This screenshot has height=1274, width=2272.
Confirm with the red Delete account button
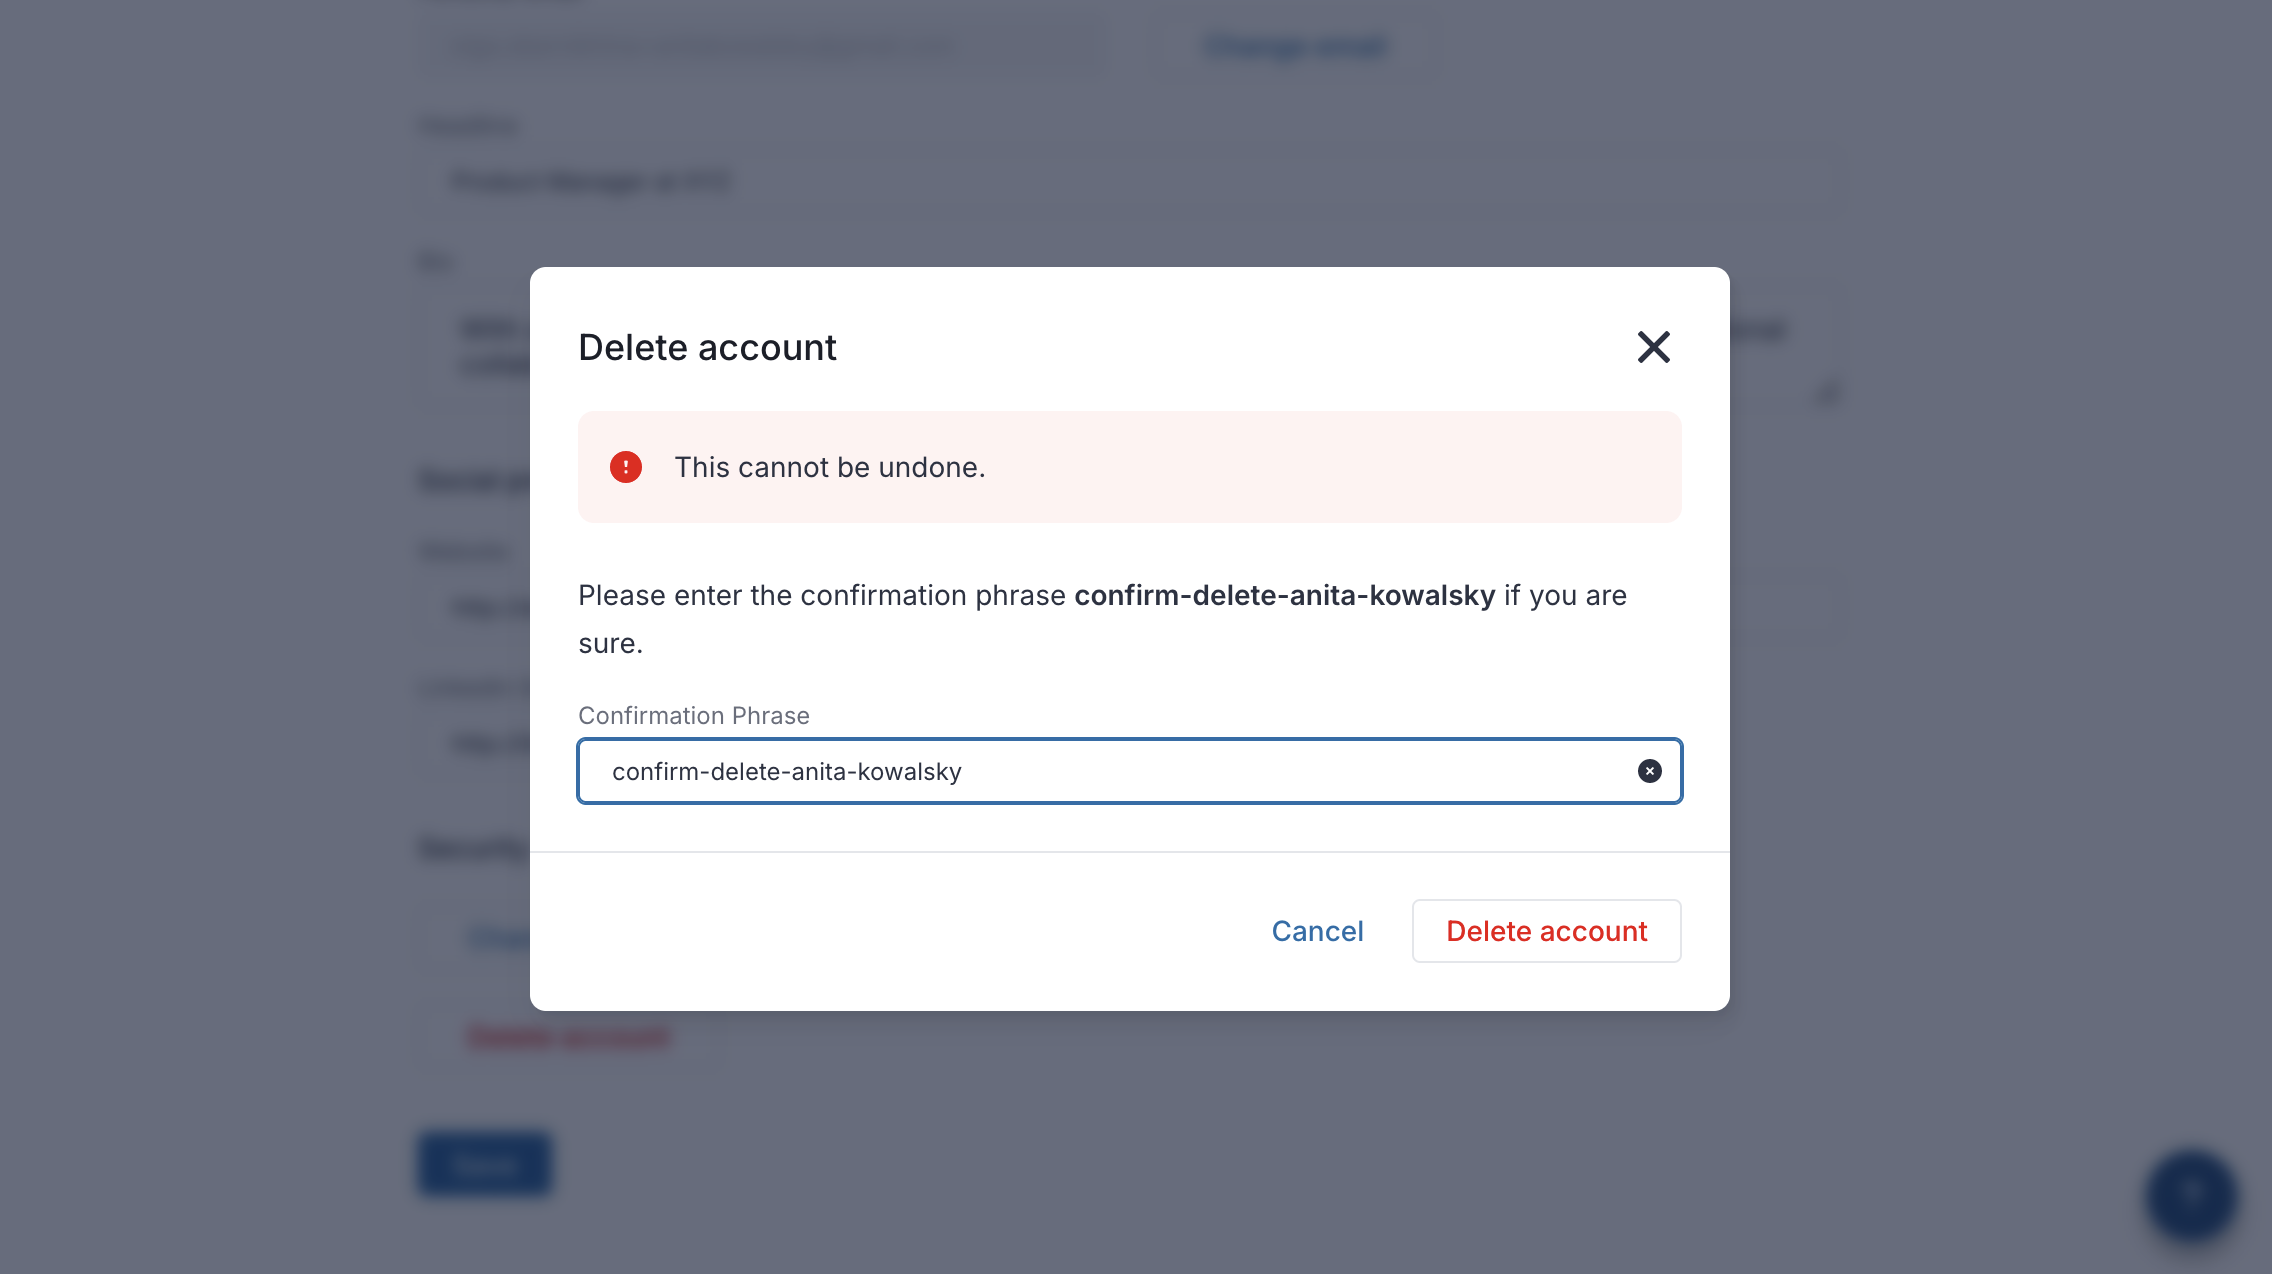point(1546,931)
